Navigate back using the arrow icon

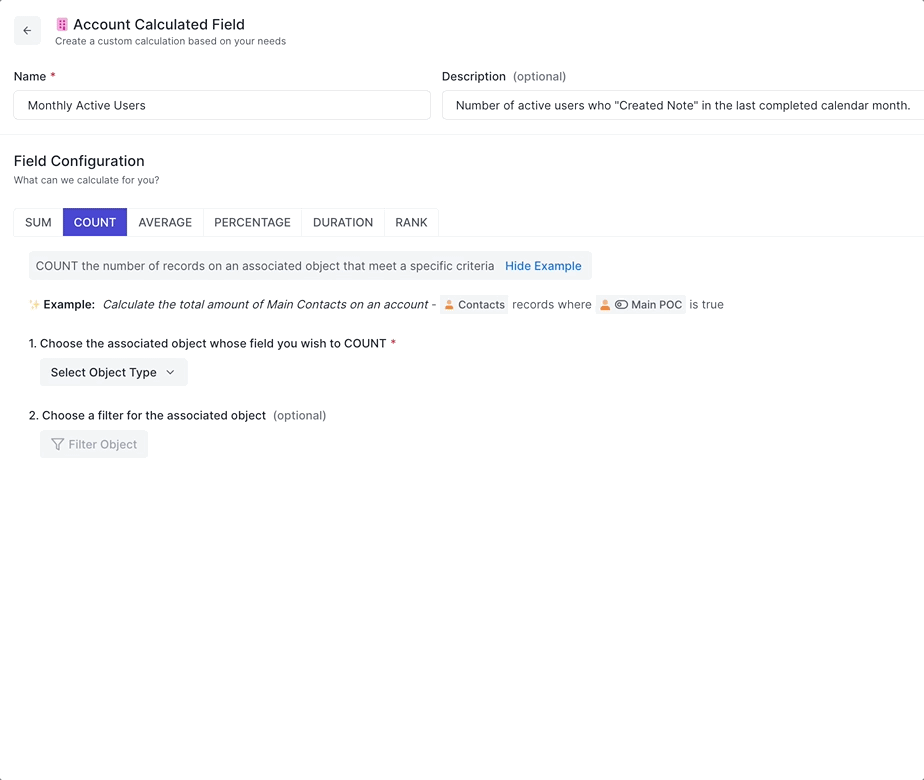coord(27,31)
